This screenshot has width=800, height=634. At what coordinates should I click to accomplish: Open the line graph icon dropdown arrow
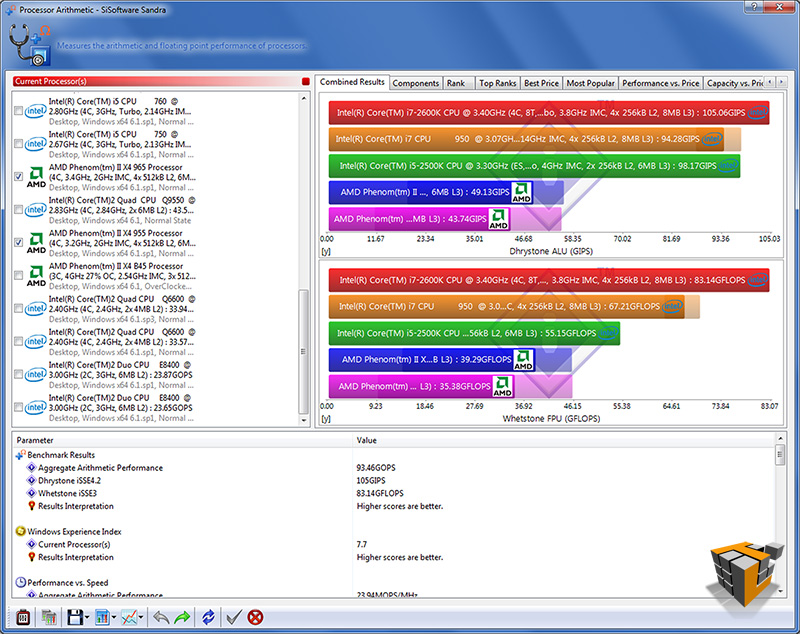pyautogui.click(x=141, y=618)
